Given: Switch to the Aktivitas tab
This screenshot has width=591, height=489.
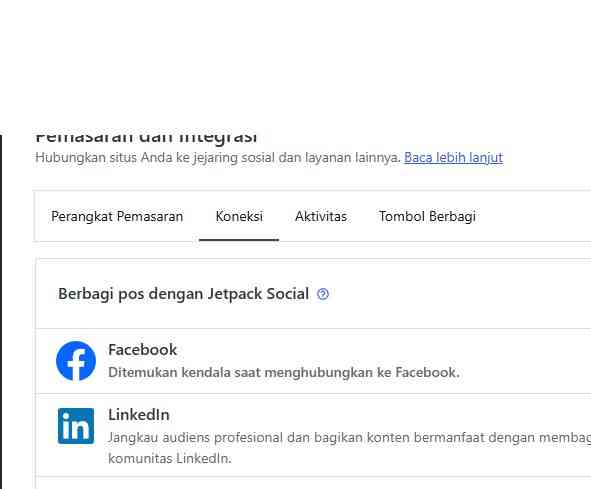Looking at the screenshot, I should [x=321, y=216].
